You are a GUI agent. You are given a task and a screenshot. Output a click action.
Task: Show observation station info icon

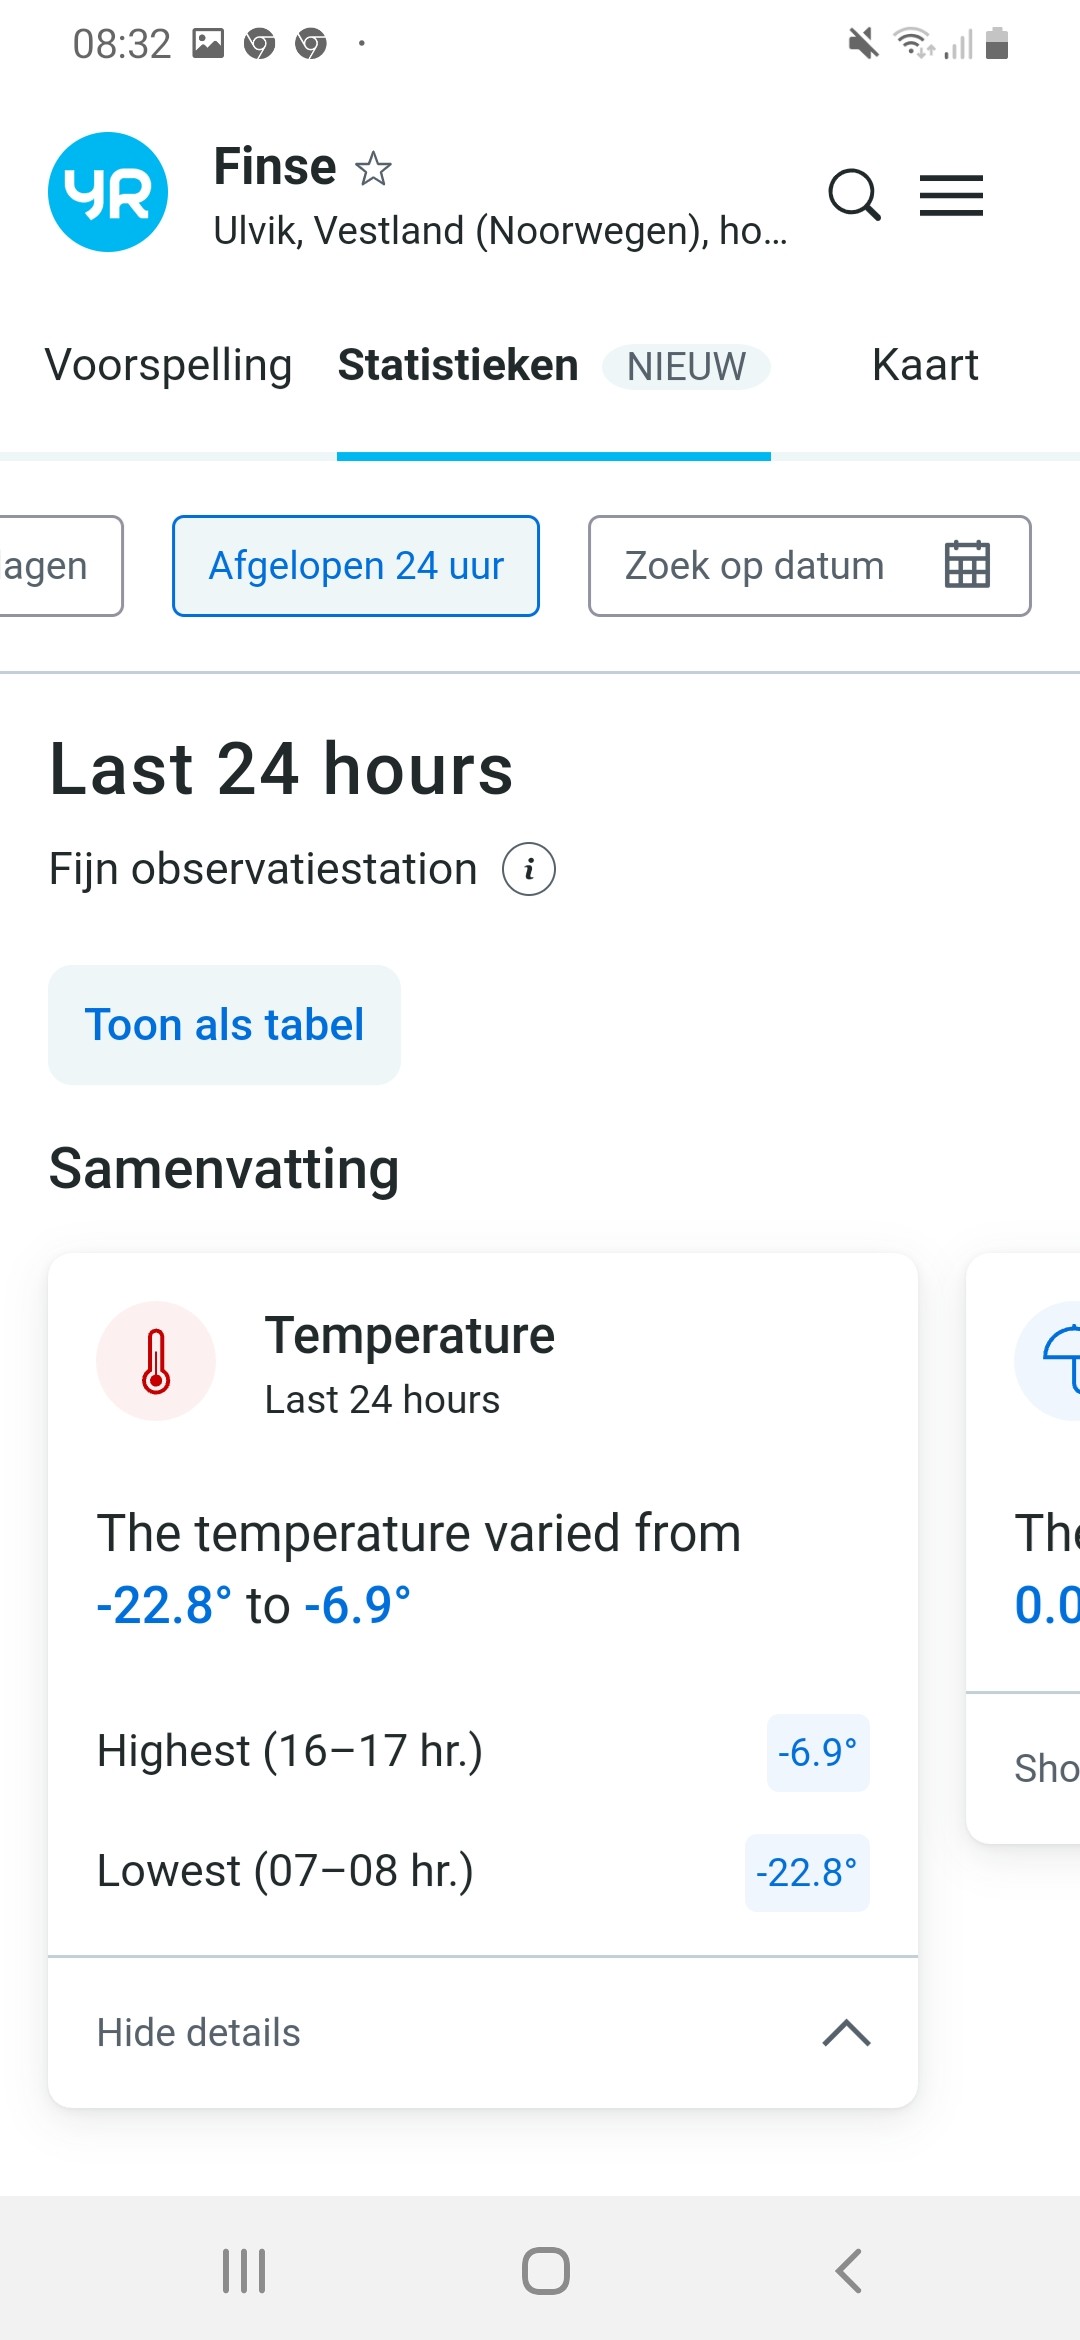[529, 868]
